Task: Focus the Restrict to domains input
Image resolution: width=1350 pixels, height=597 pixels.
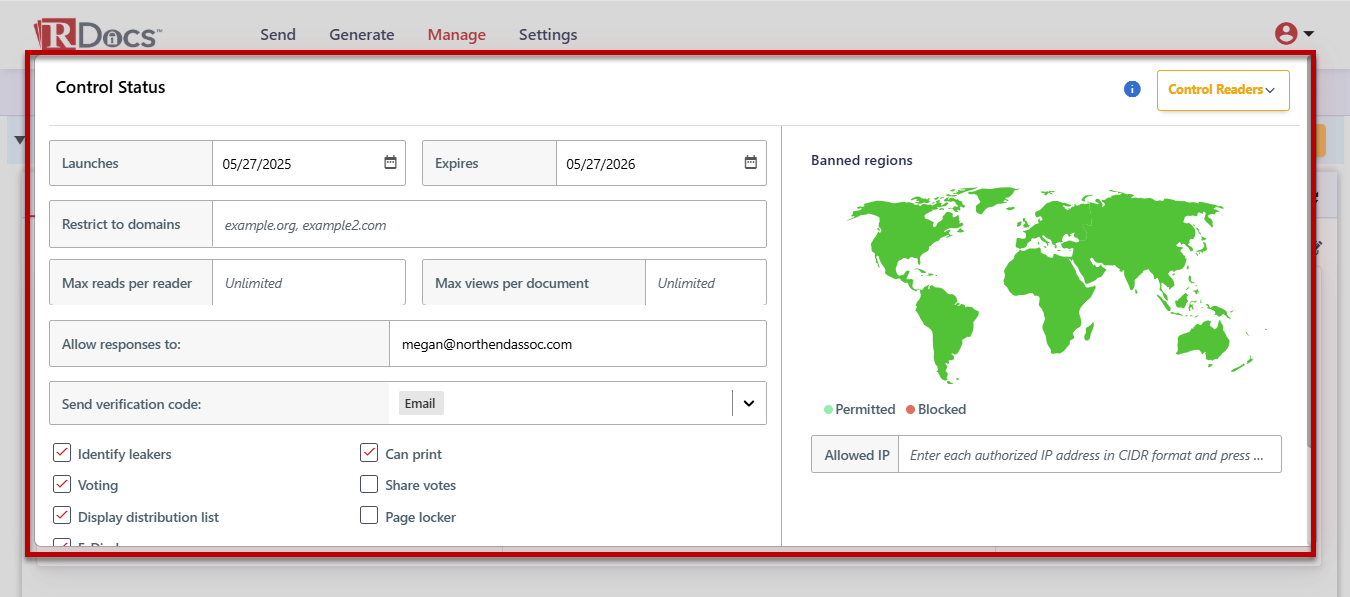Action: point(489,224)
